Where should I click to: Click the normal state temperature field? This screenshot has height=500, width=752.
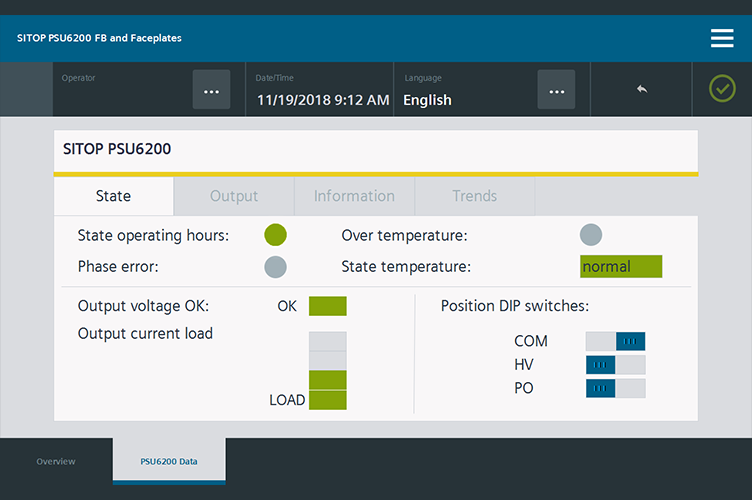coord(621,267)
